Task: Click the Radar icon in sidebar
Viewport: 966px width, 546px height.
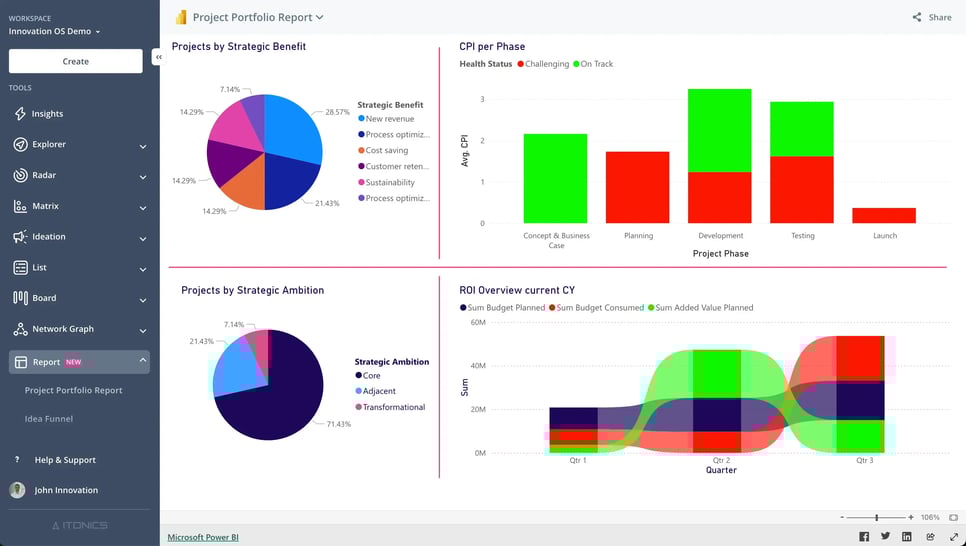Action: coord(20,176)
